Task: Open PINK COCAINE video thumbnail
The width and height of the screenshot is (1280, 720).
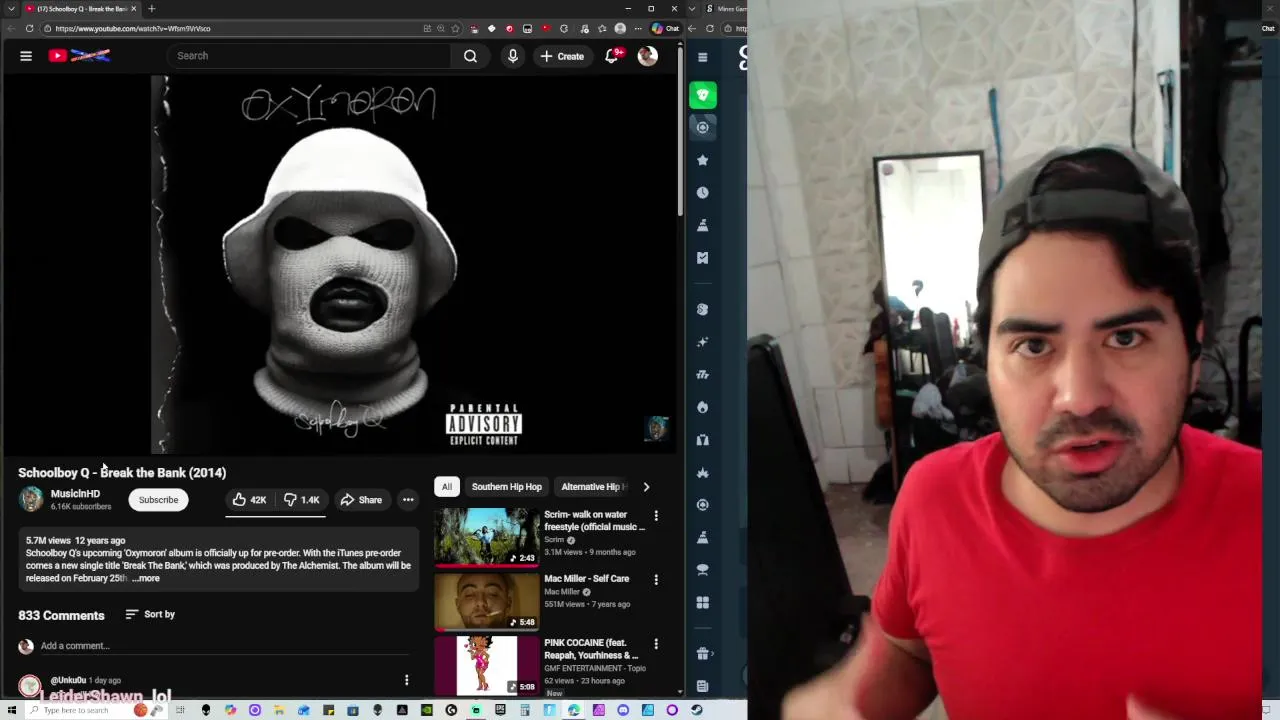Action: tap(486, 665)
